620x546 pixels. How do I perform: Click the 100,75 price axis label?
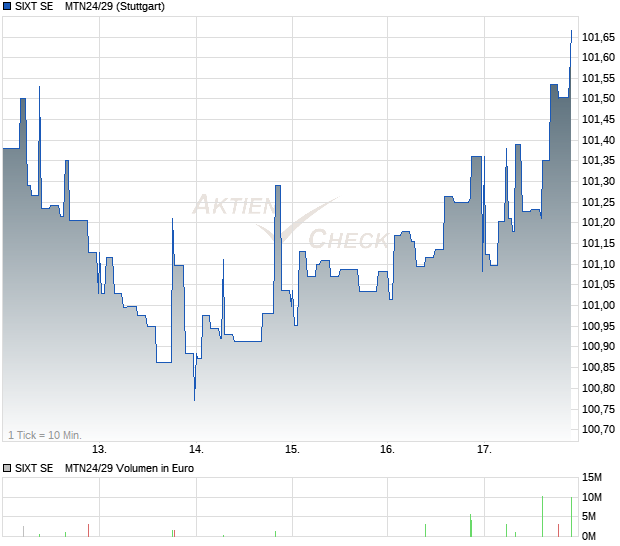pos(598,409)
